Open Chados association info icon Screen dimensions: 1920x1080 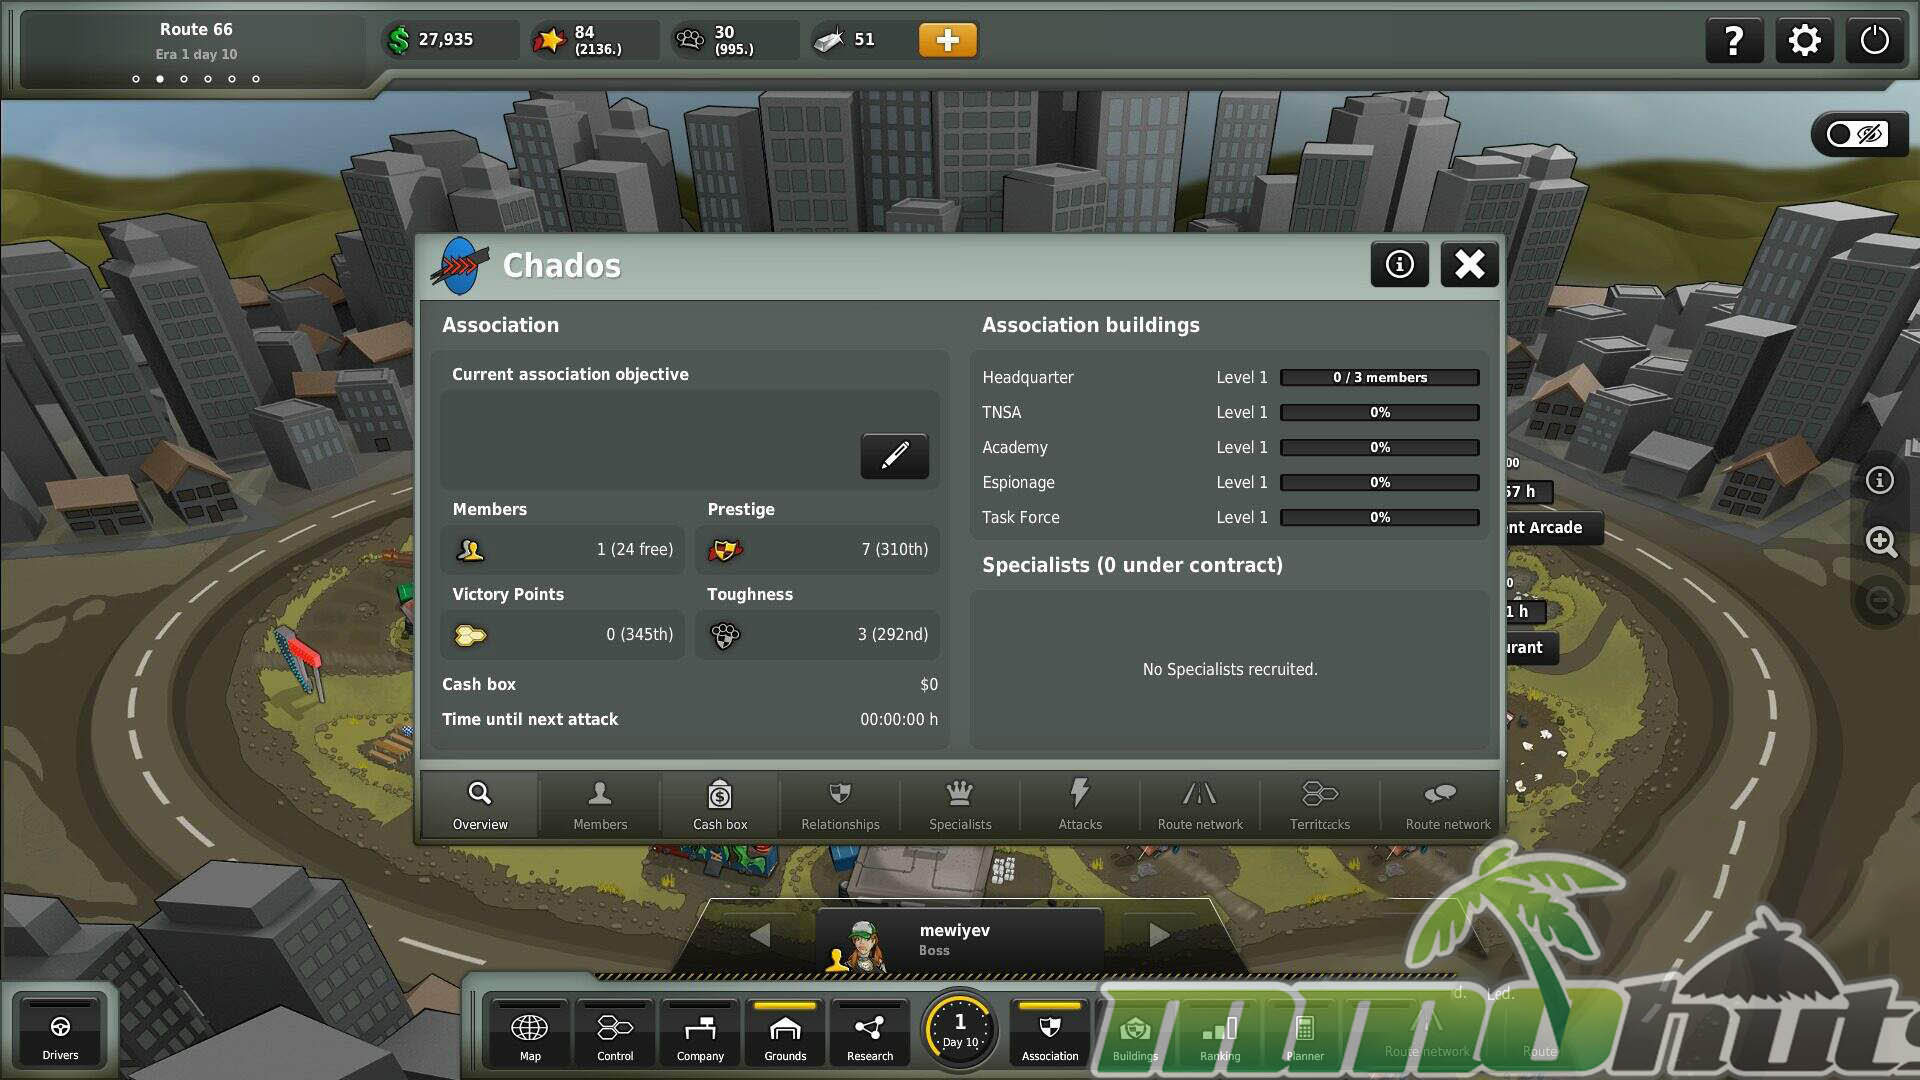(x=1399, y=264)
